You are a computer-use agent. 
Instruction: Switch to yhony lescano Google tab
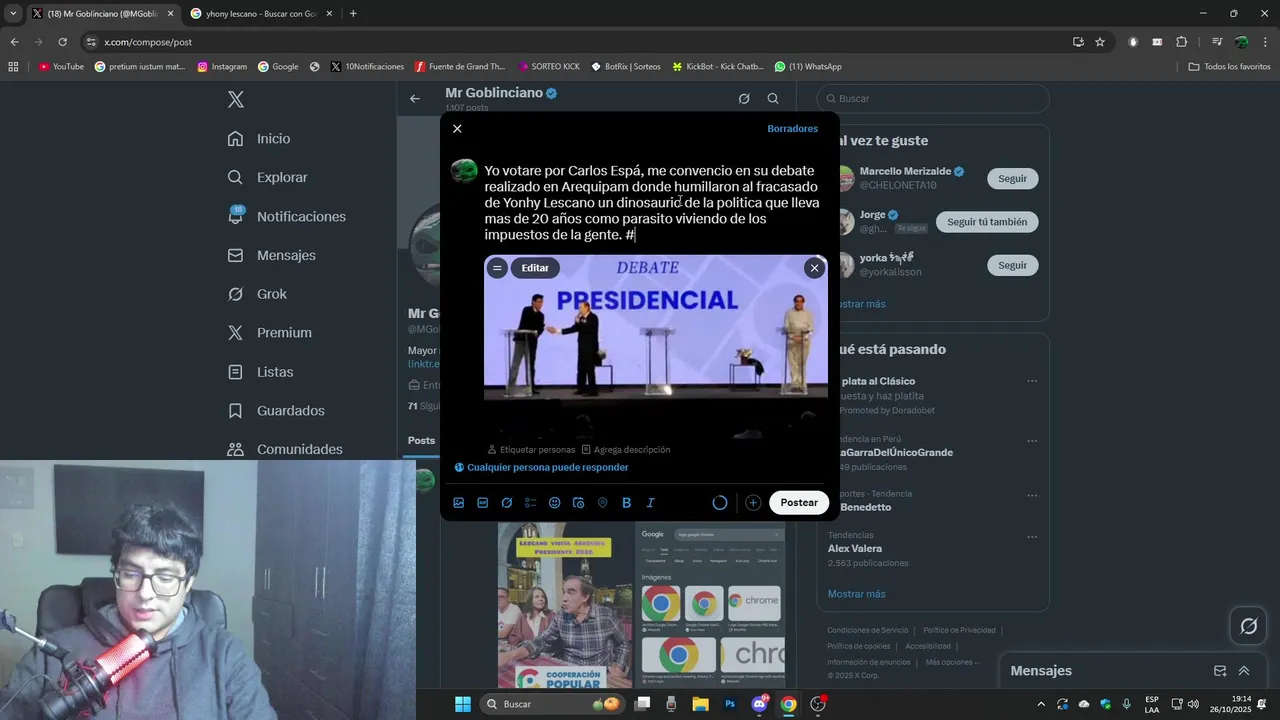click(x=260, y=14)
